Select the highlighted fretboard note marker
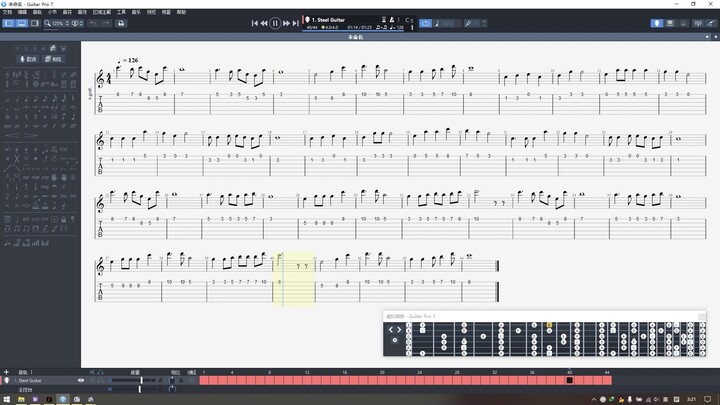Viewport: 720px width, 405px height. point(549,325)
